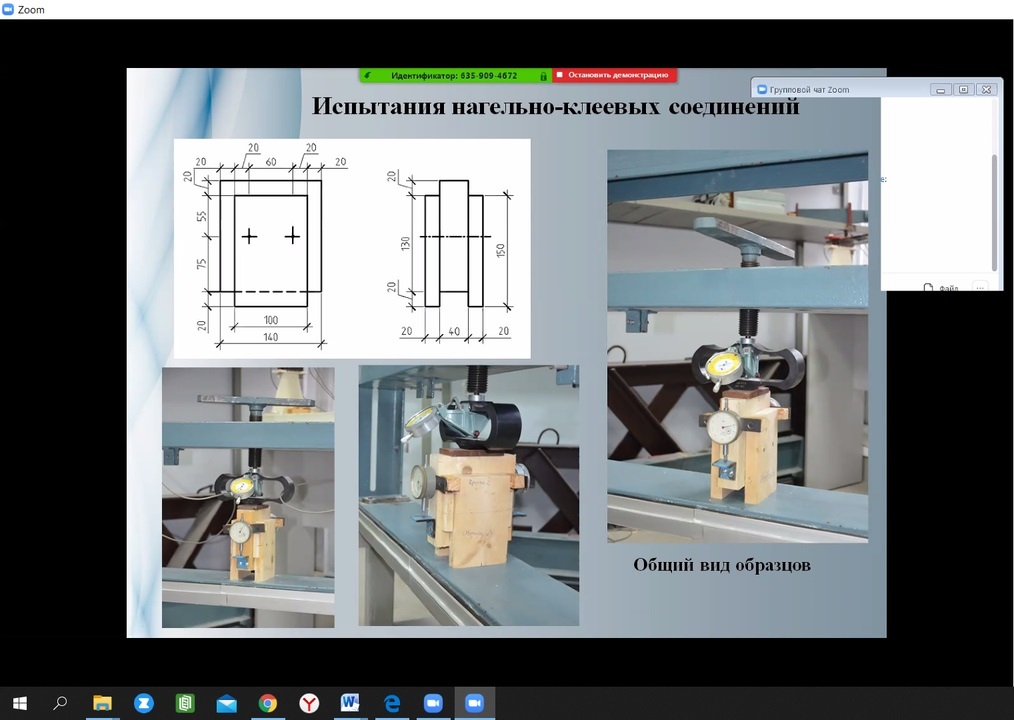Screen dimensions: 1014x720
Task: Close the Zoom group chat window
Action: pos(986,89)
